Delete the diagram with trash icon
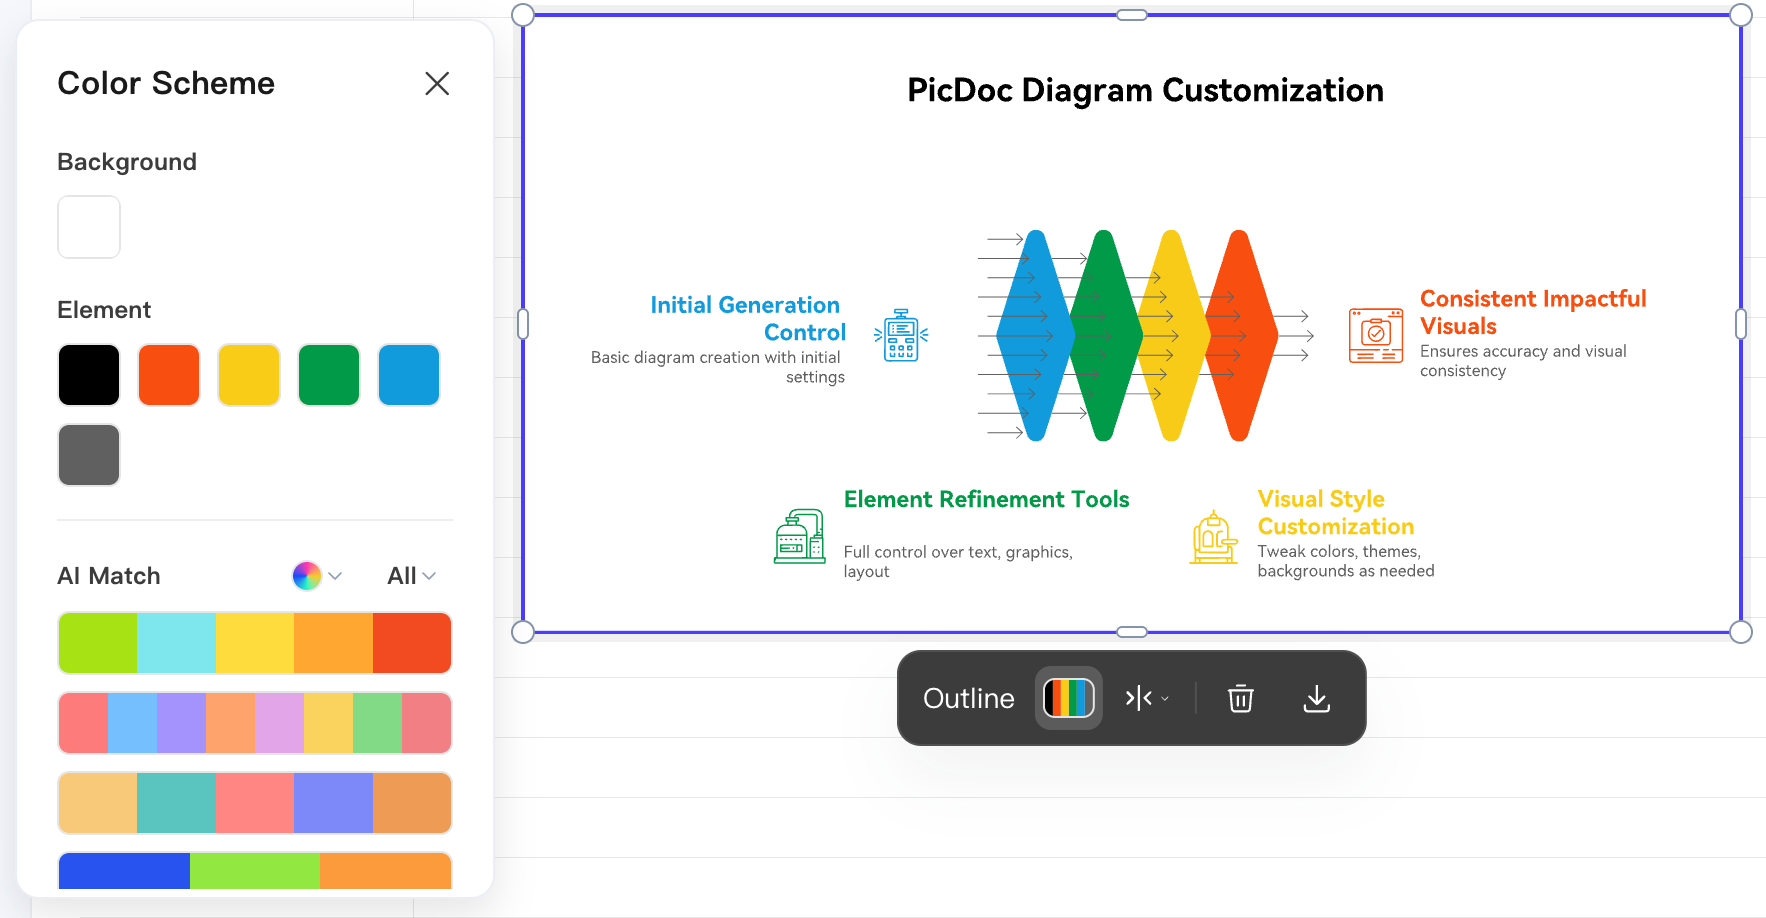The width and height of the screenshot is (1766, 918). click(1241, 698)
